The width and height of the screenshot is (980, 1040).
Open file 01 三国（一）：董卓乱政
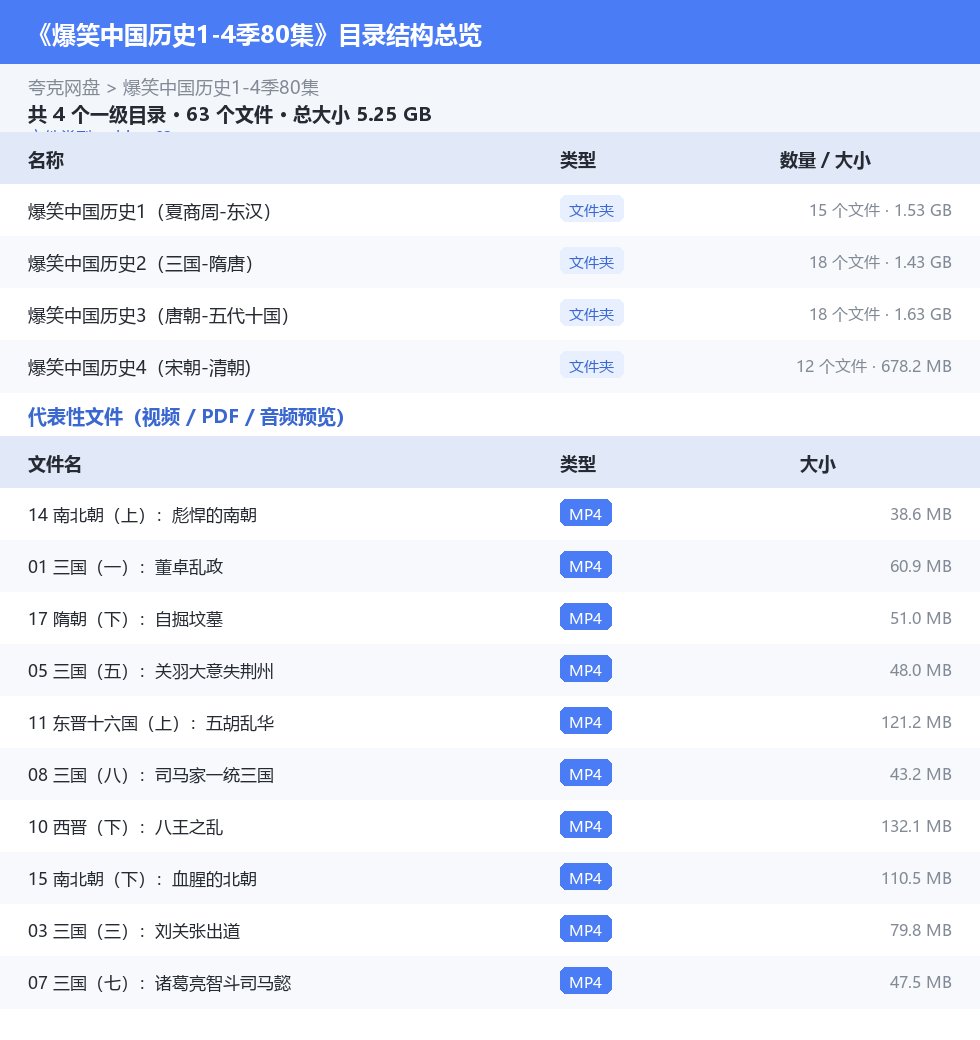pos(125,567)
